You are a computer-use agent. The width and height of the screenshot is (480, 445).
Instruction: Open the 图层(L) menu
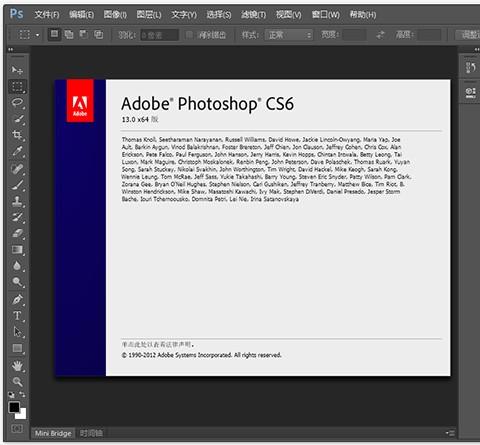pyautogui.click(x=149, y=15)
